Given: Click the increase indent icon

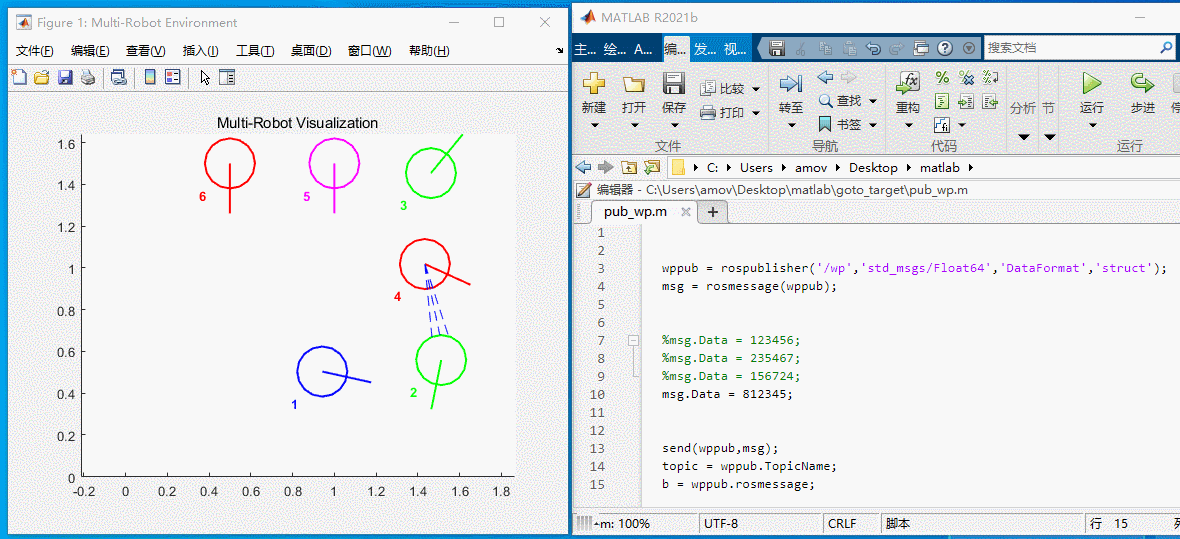Looking at the screenshot, I should (x=966, y=100).
